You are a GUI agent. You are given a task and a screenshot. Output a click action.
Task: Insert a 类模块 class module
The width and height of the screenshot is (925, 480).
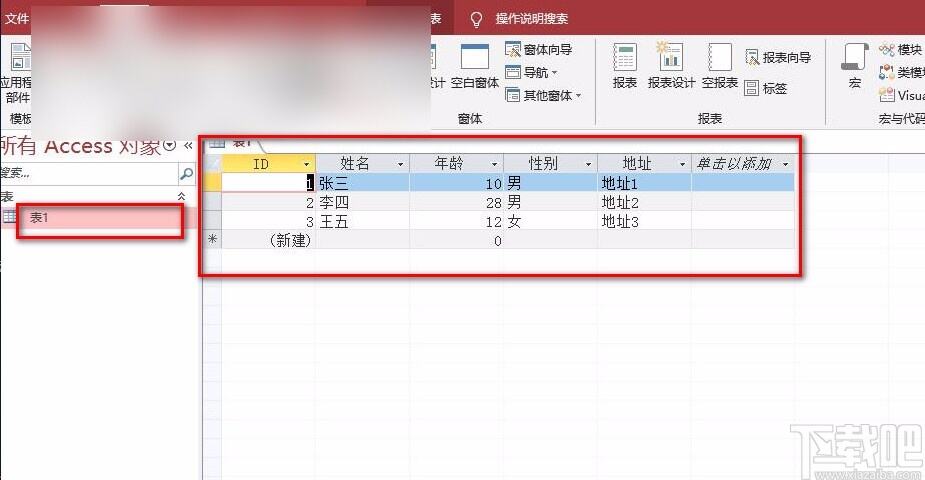click(901, 73)
